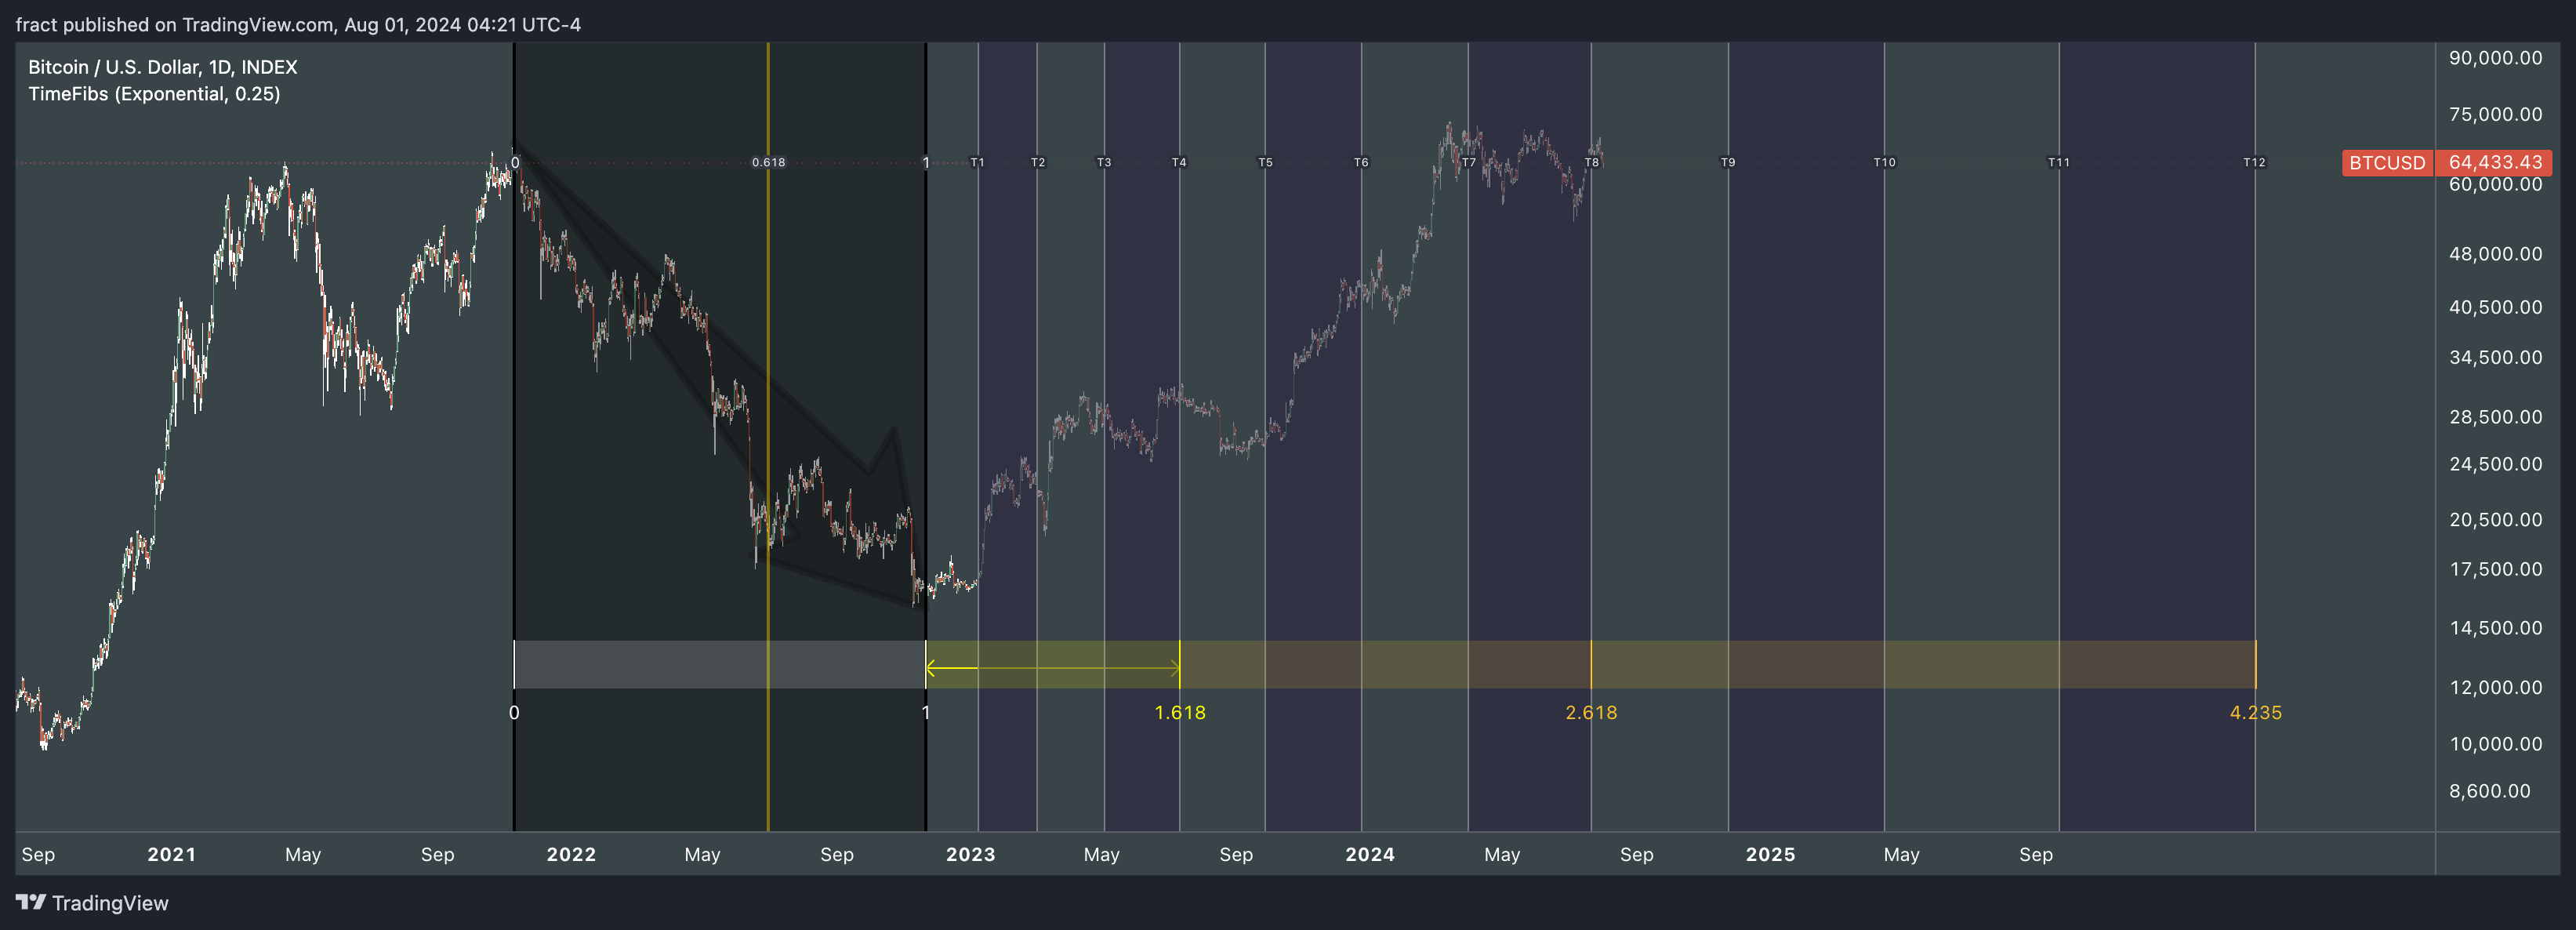Click the 34,500.00 price axis label
The image size is (2576, 930).
[x=2495, y=358]
